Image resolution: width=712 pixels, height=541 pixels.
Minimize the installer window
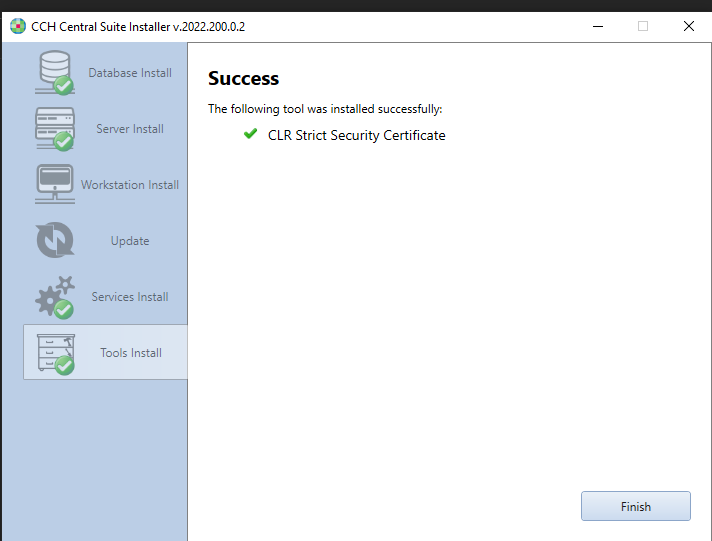tap(598, 26)
